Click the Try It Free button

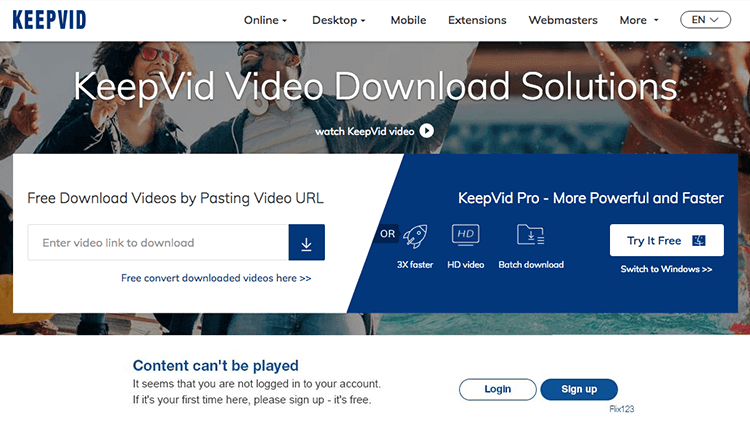tap(666, 240)
